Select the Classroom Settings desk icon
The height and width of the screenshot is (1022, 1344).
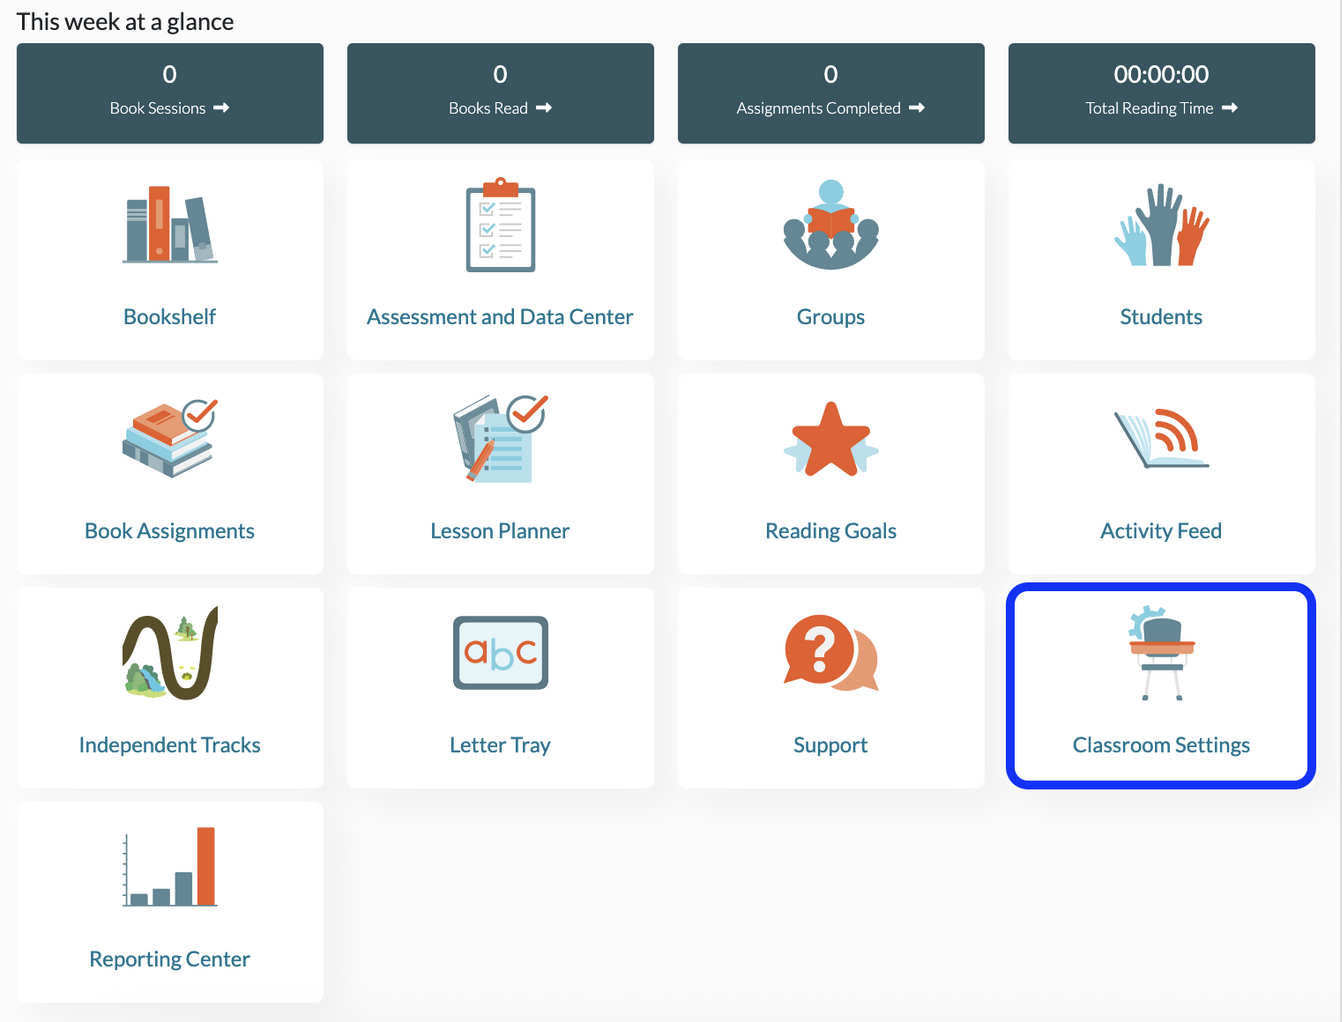(1161, 653)
